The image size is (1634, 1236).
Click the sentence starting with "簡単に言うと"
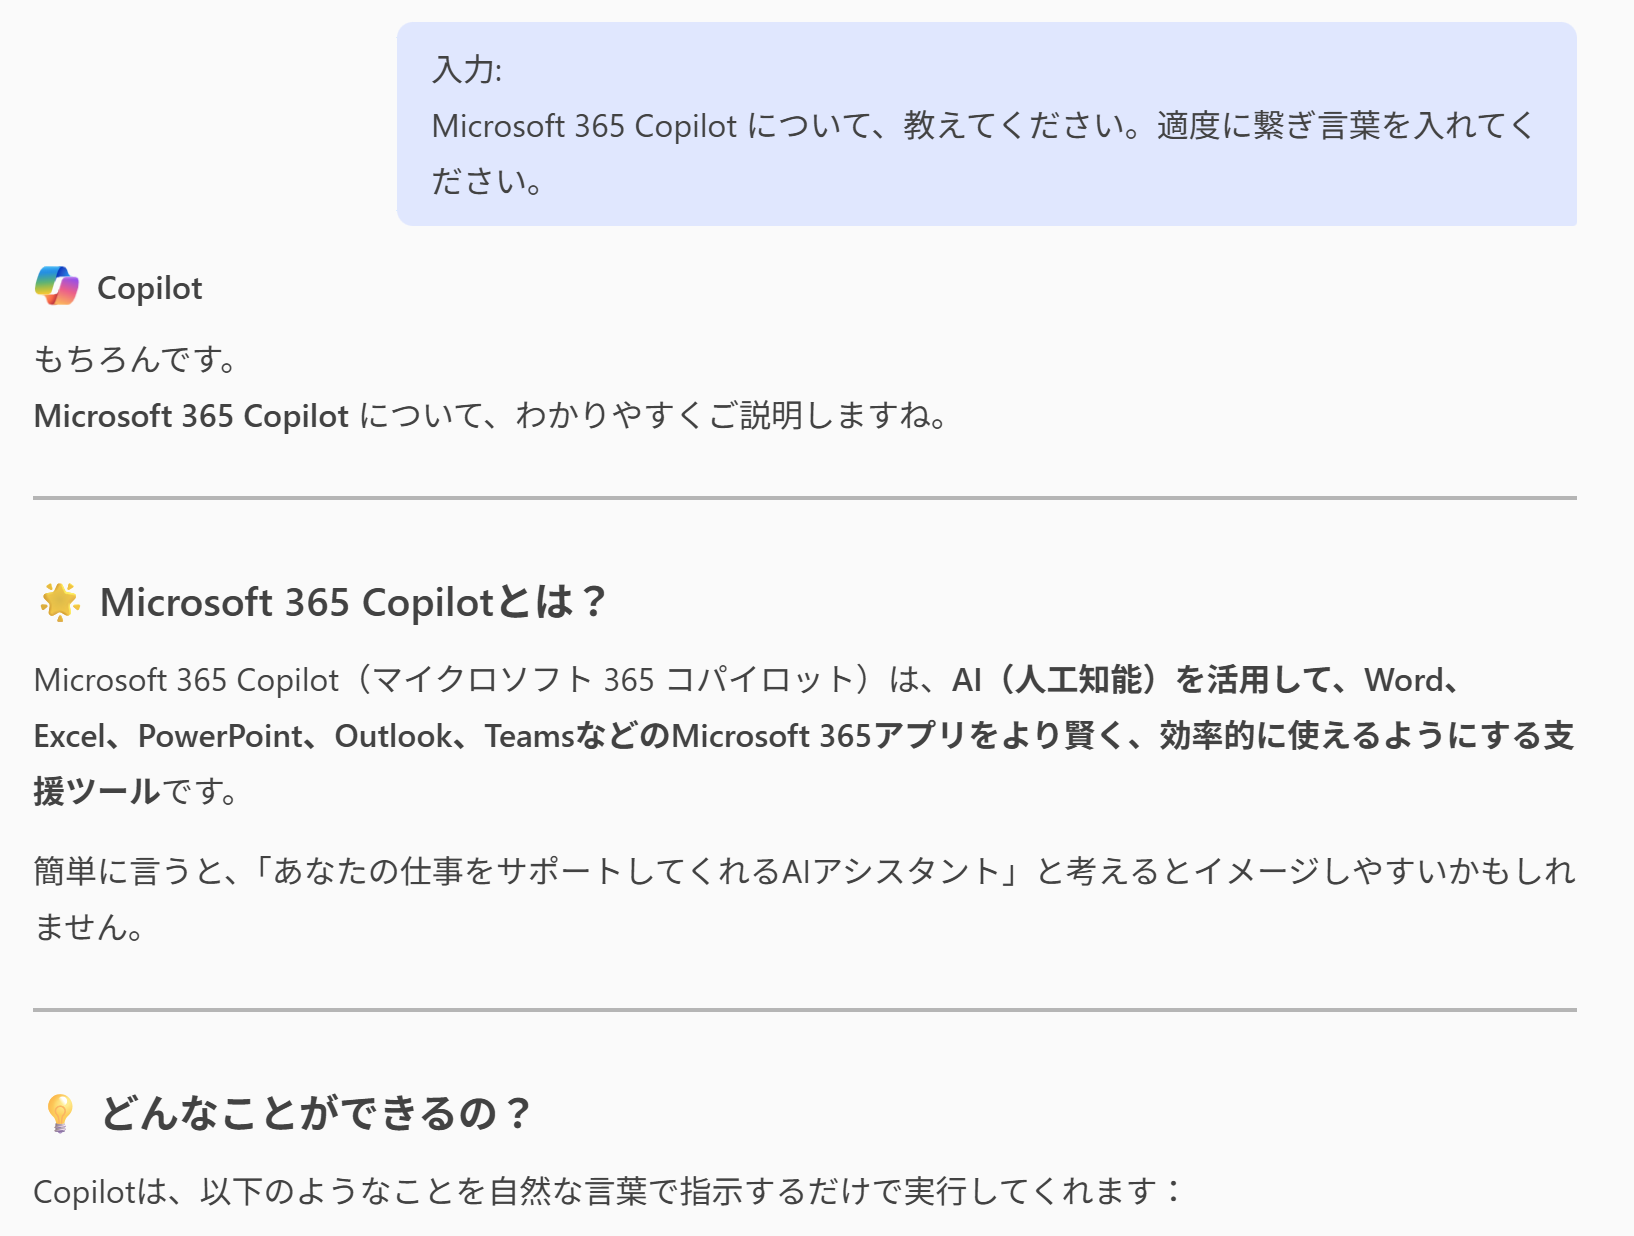[804, 872]
